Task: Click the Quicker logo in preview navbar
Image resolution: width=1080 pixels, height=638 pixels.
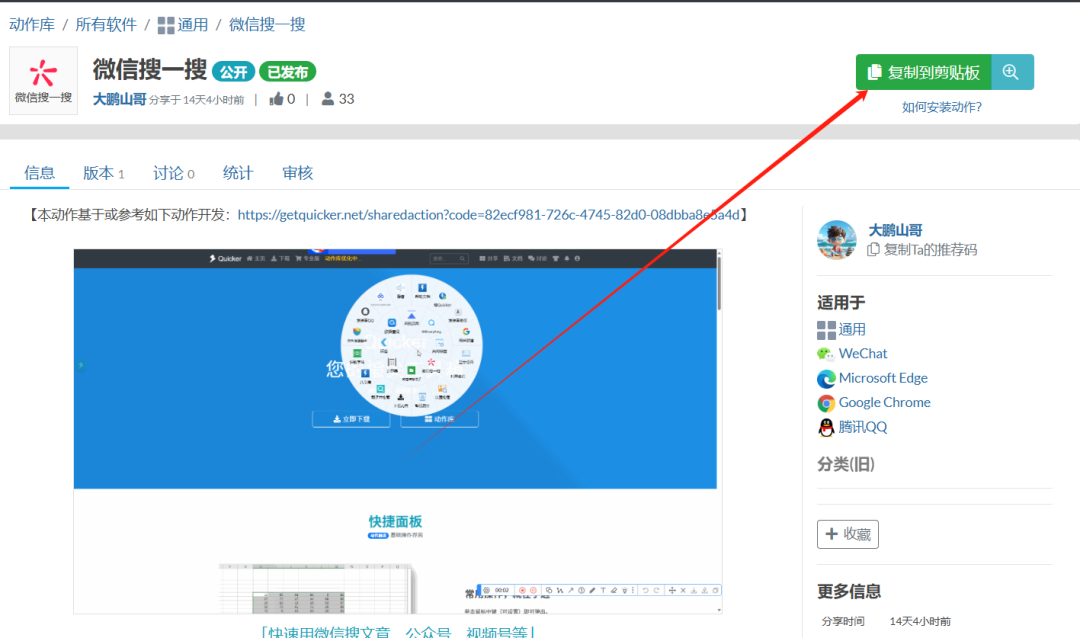Action: click(225, 258)
